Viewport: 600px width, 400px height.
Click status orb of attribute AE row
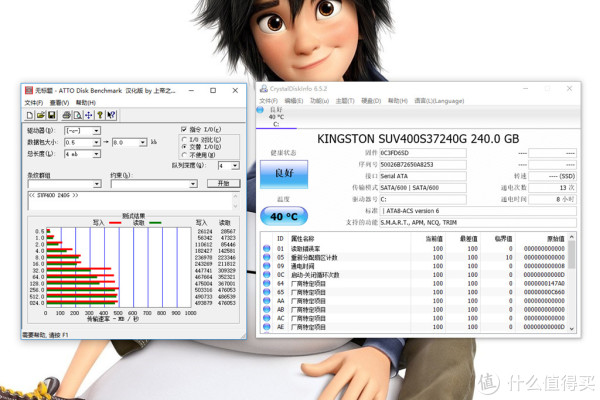(267, 327)
